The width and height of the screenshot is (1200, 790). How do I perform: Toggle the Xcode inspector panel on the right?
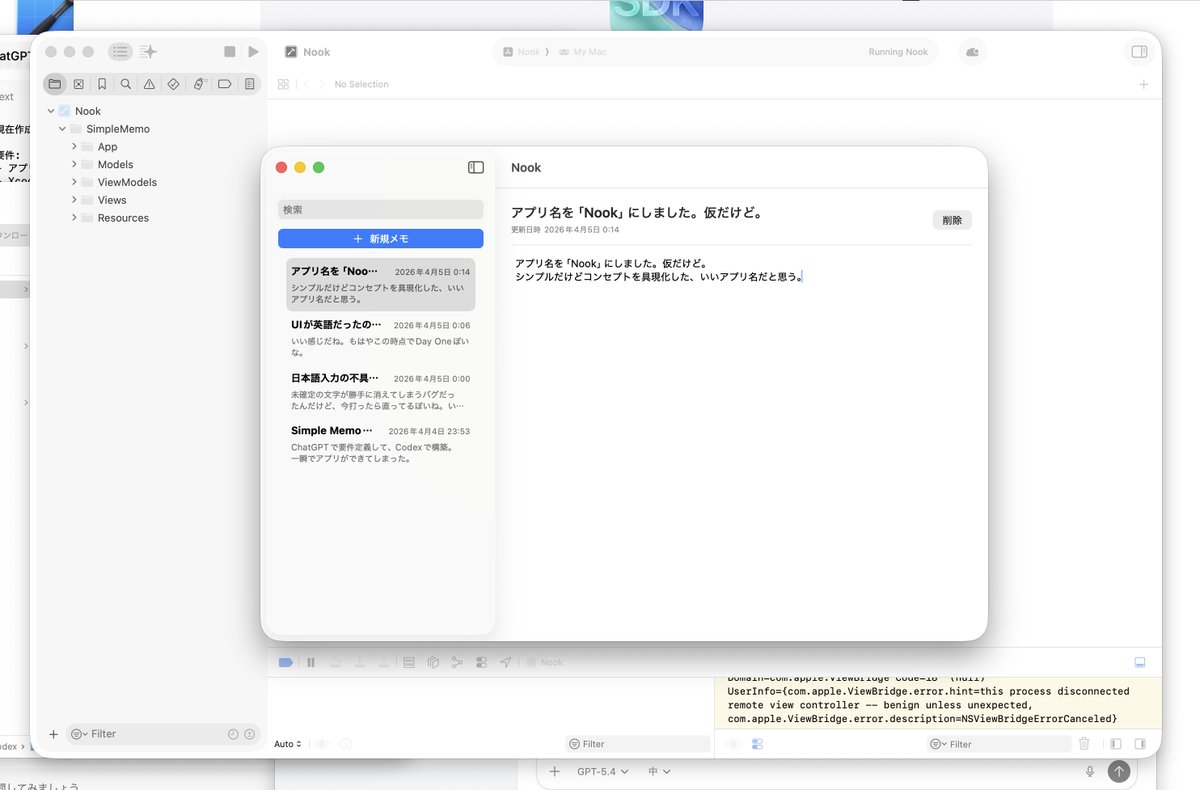point(1139,52)
